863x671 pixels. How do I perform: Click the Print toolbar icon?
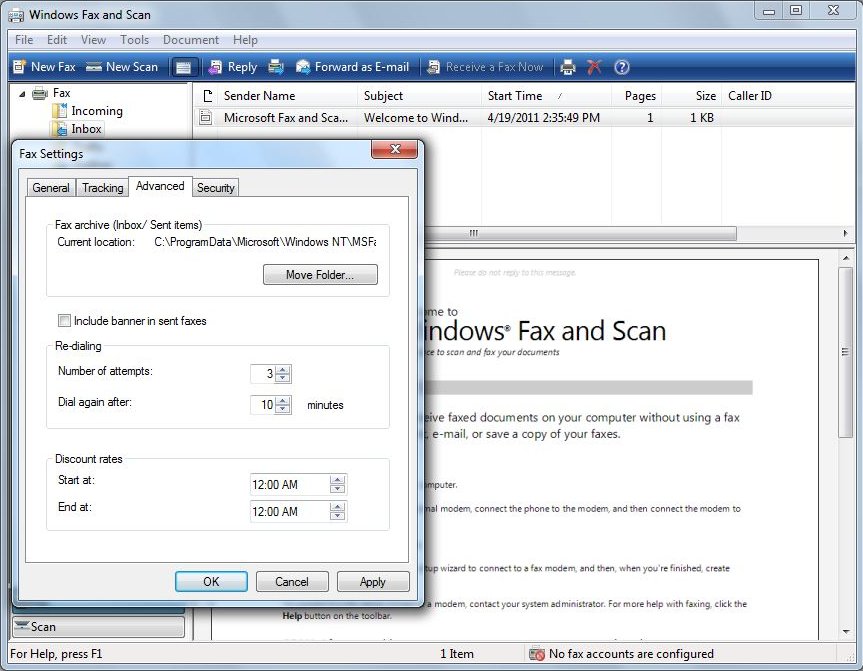(x=567, y=67)
